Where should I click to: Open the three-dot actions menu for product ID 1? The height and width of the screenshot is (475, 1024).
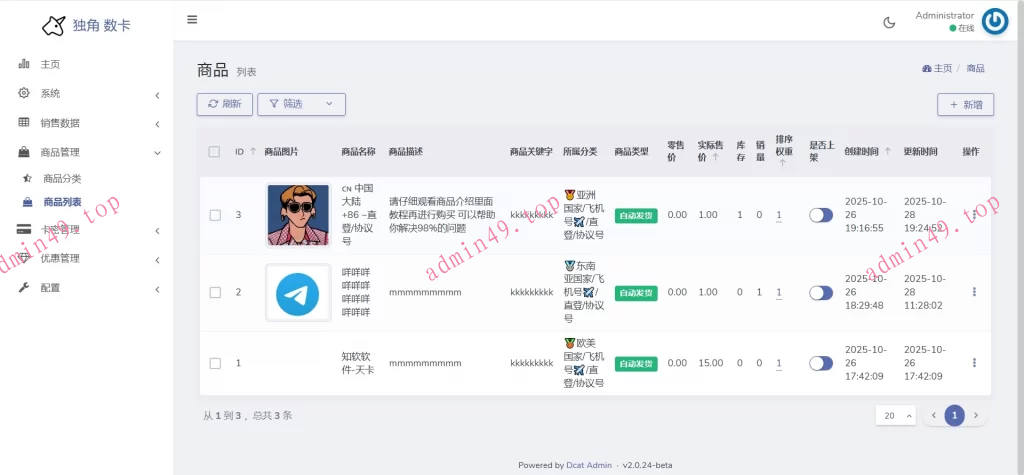(x=974, y=363)
